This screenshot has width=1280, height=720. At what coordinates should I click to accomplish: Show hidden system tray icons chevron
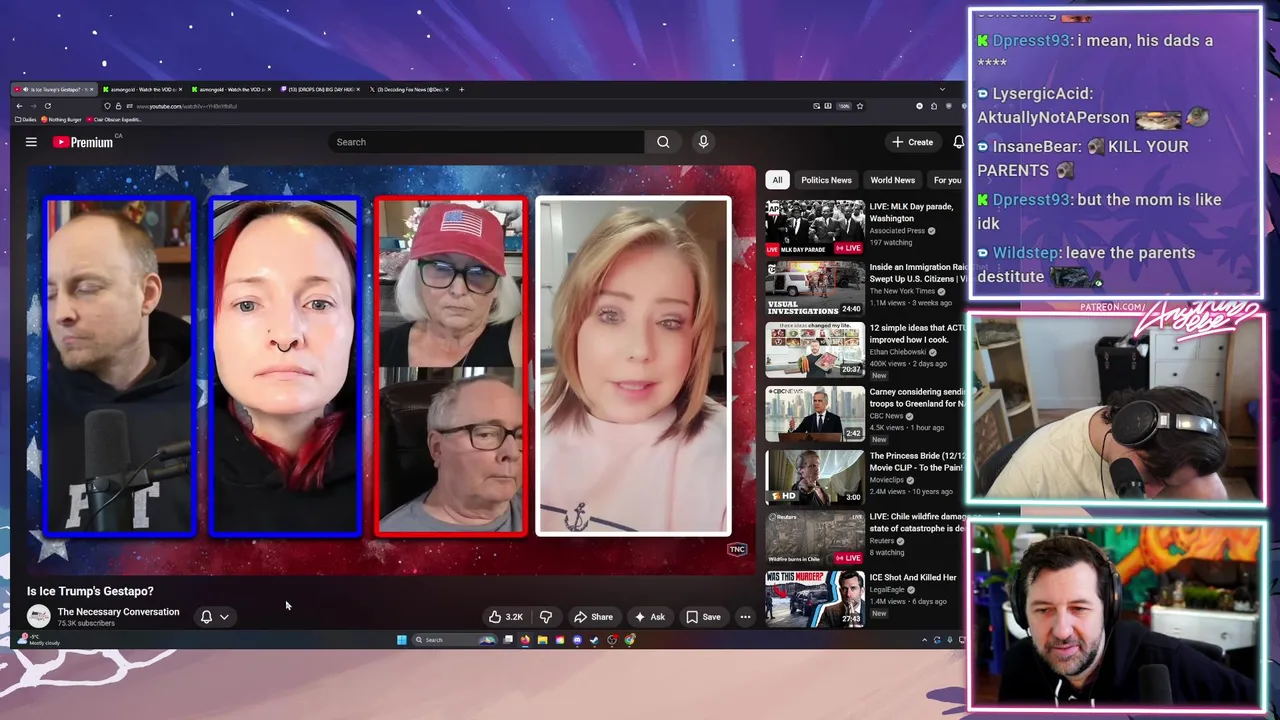click(x=924, y=640)
